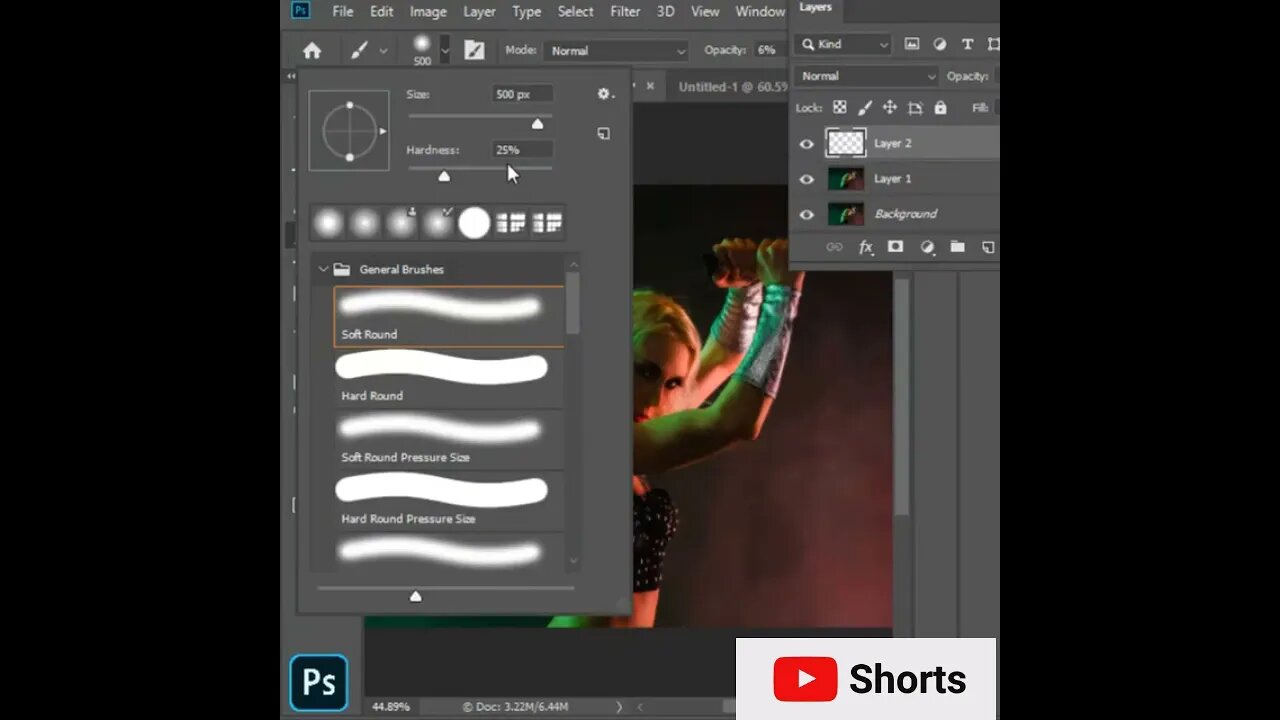Image resolution: width=1280 pixels, height=720 pixels.
Task: Hide Layer 2 with its eye icon
Action: pyautogui.click(x=807, y=144)
